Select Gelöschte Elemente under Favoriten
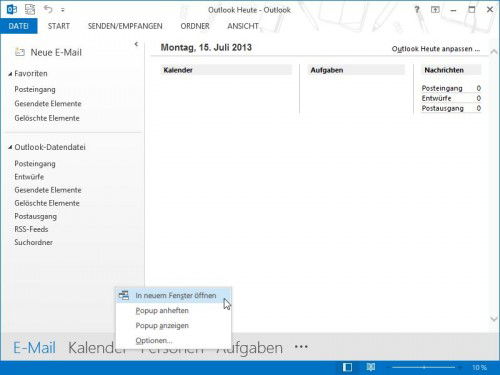The width and height of the screenshot is (500, 375). pyautogui.click(x=47, y=118)
